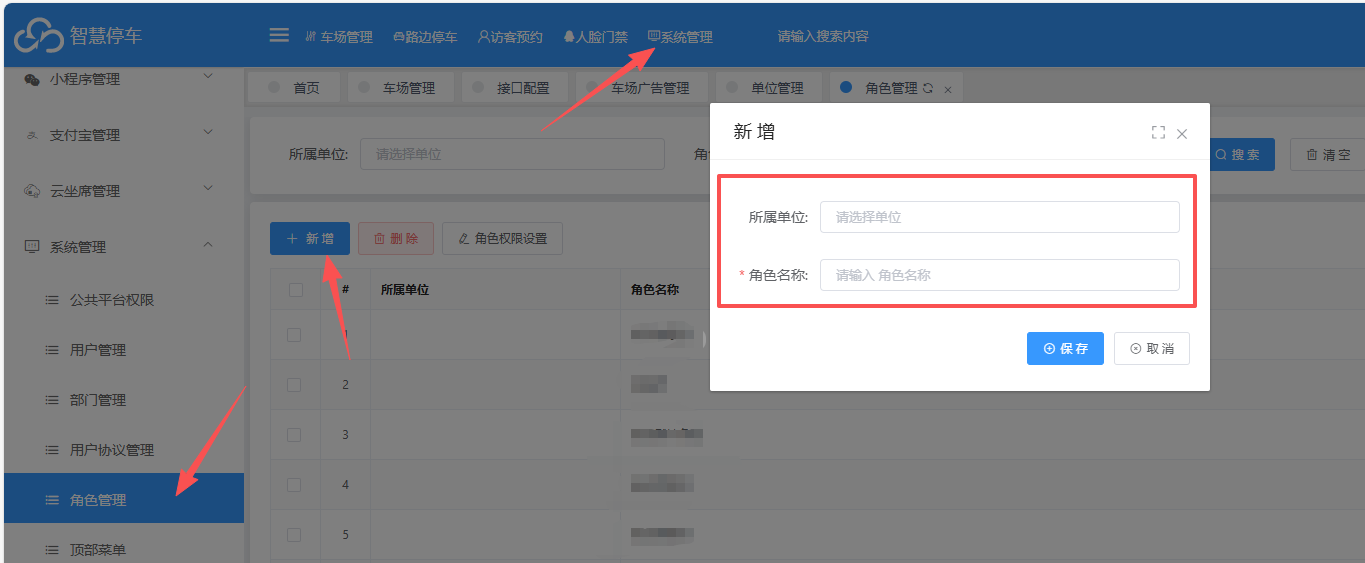Click 所属单位 column header
The height and width of the screenshot is (563, 1365).
(405, 289)
